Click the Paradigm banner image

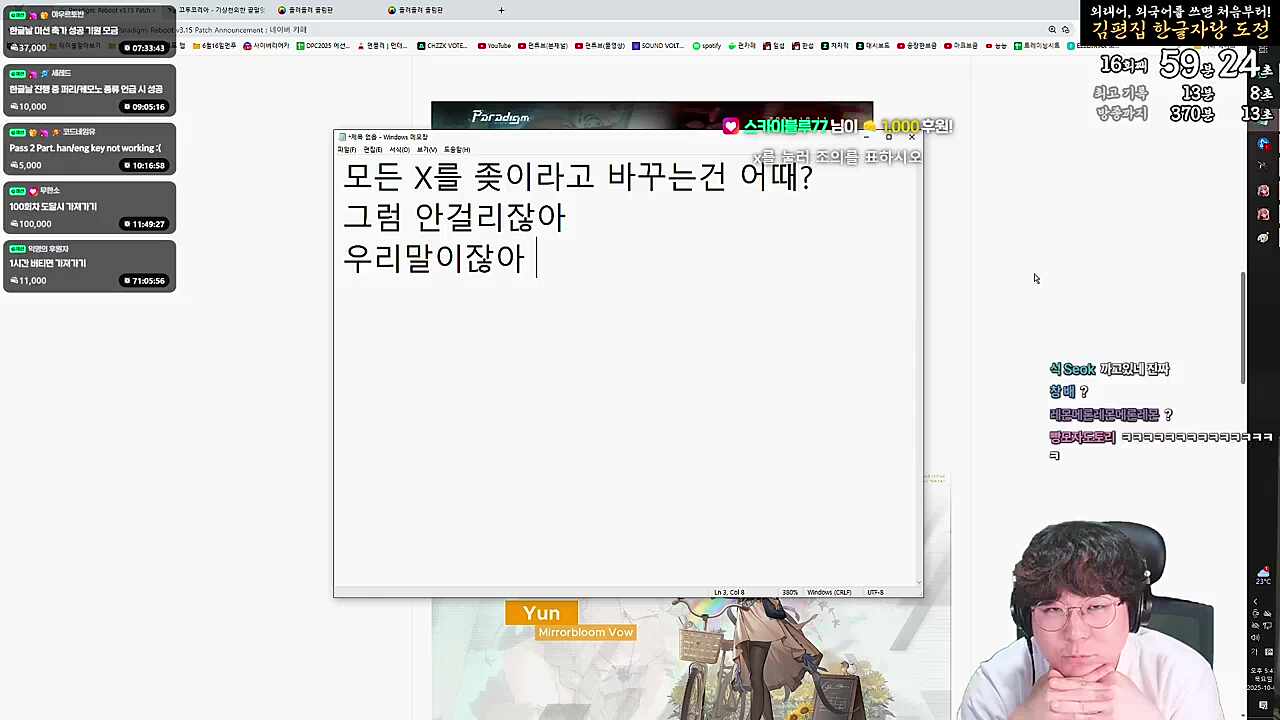(x=651, y=114)
